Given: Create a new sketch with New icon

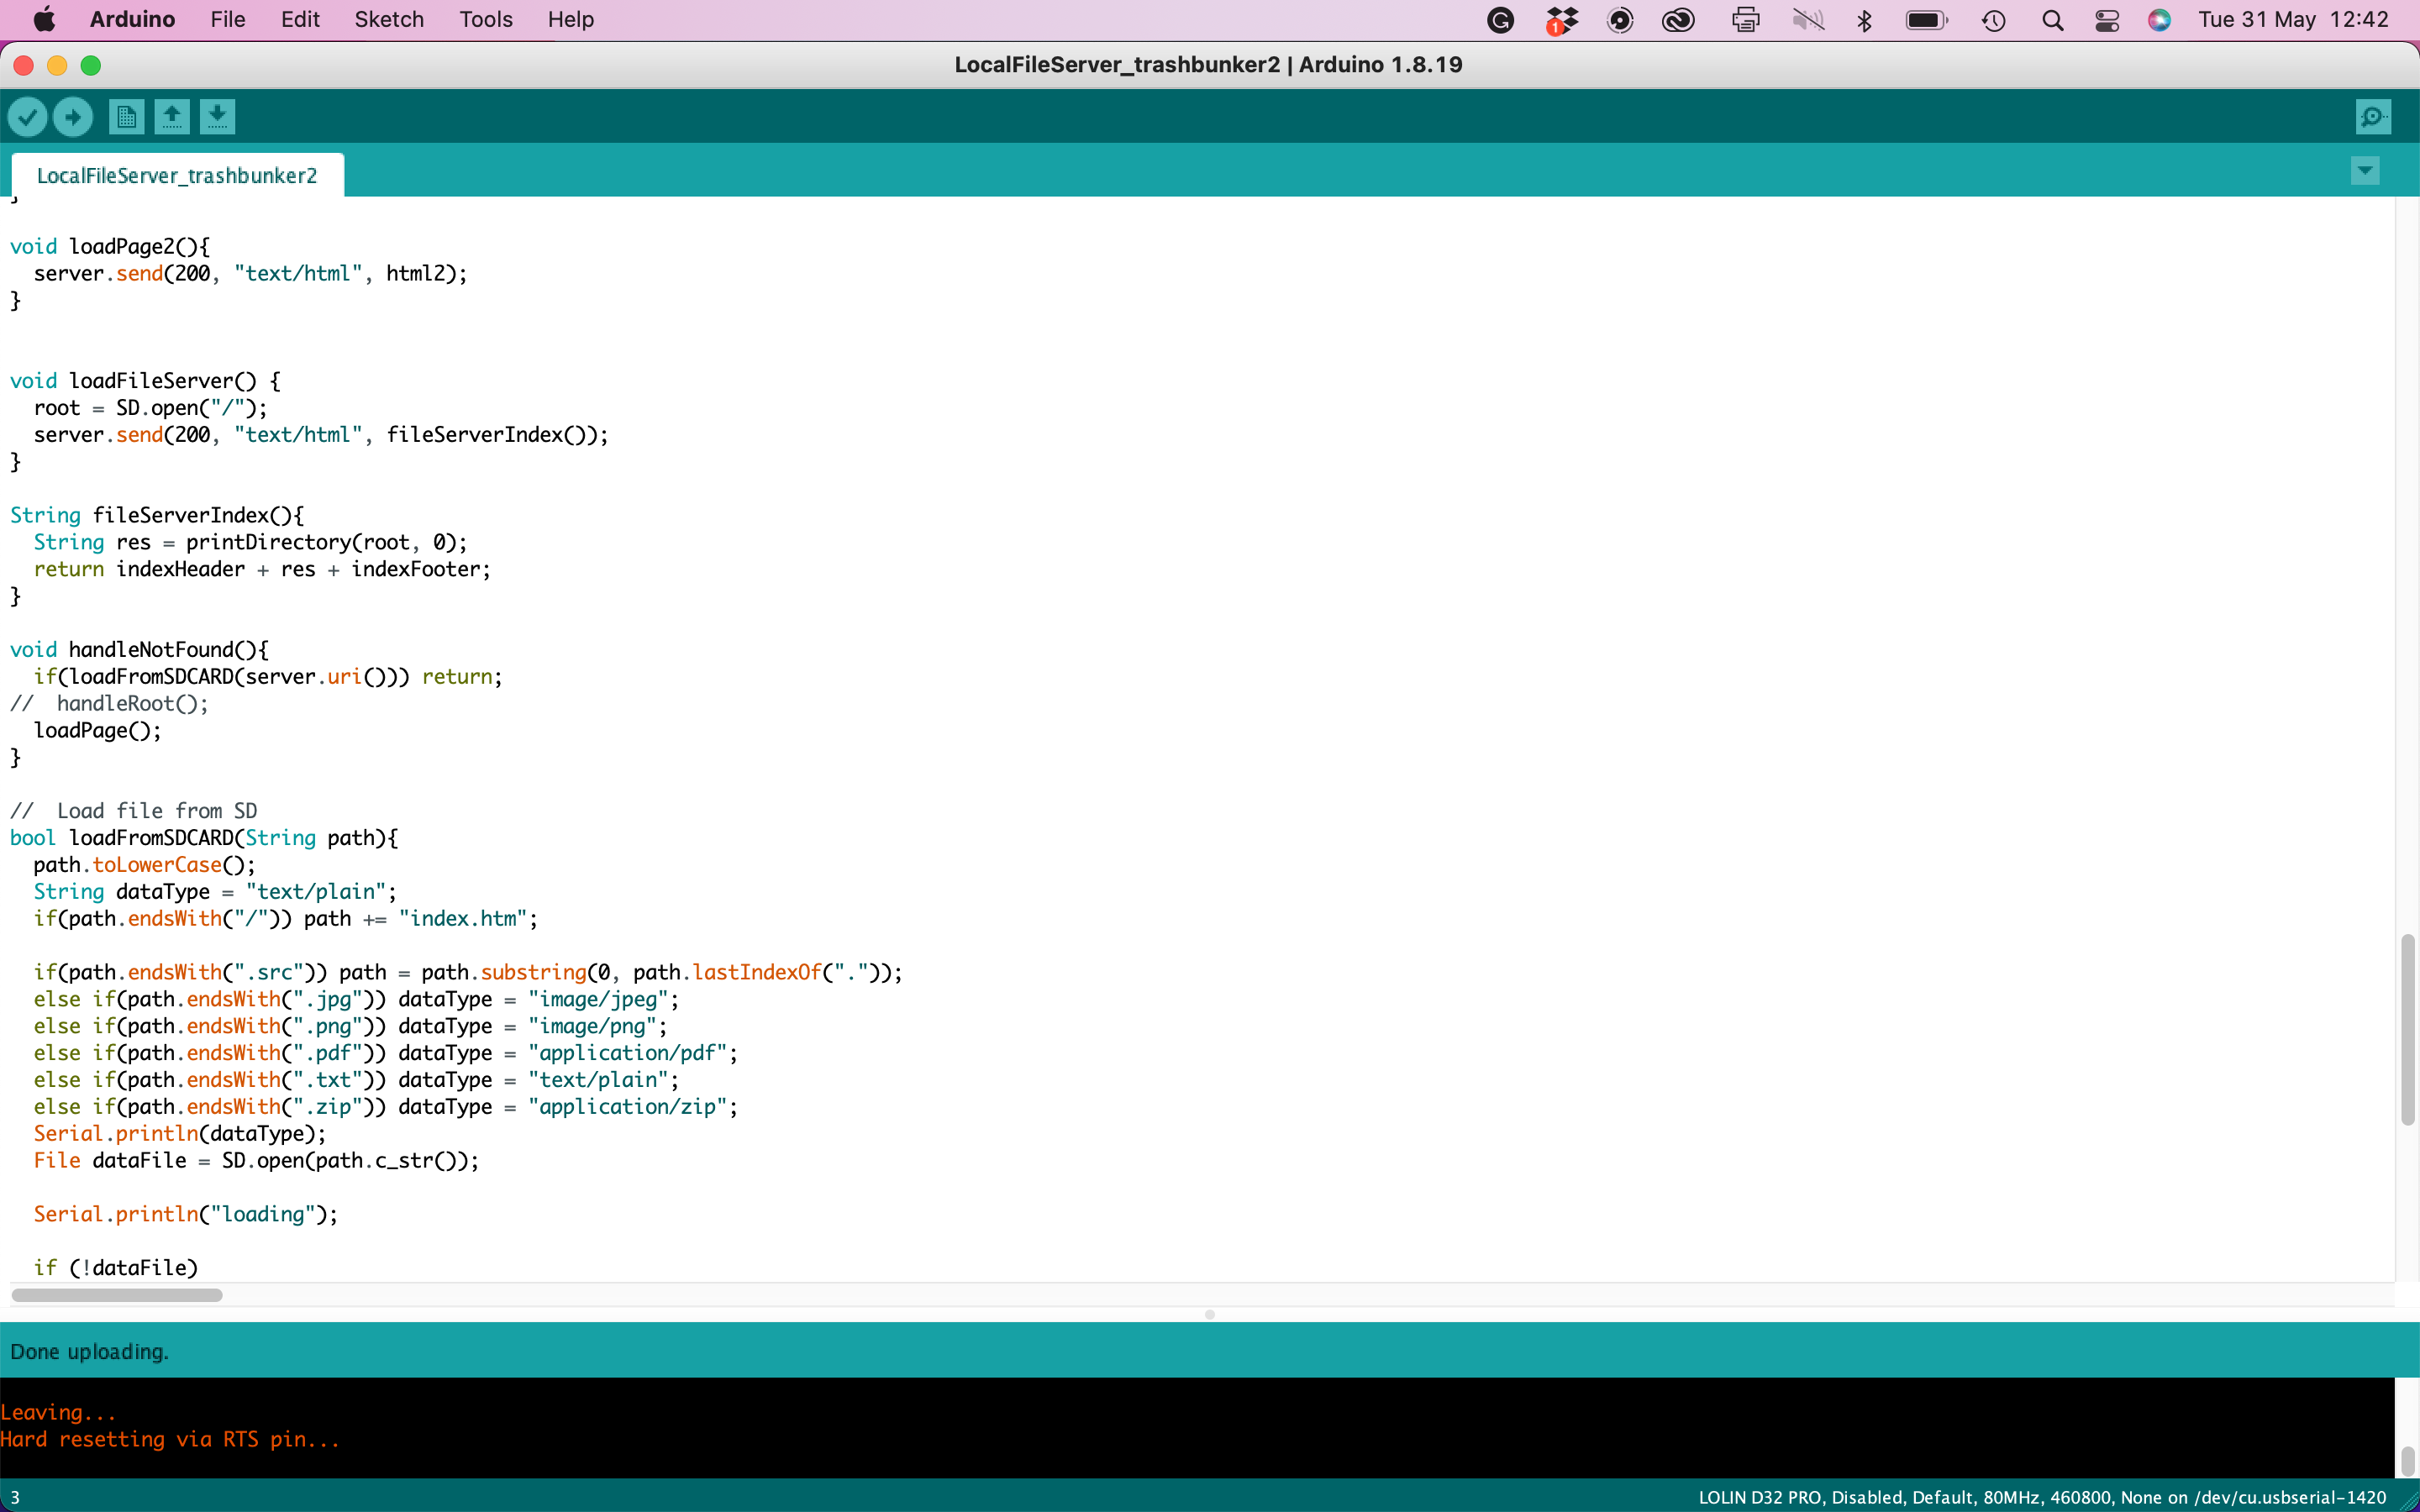Looking at the screenshot, I should (126, 117).
